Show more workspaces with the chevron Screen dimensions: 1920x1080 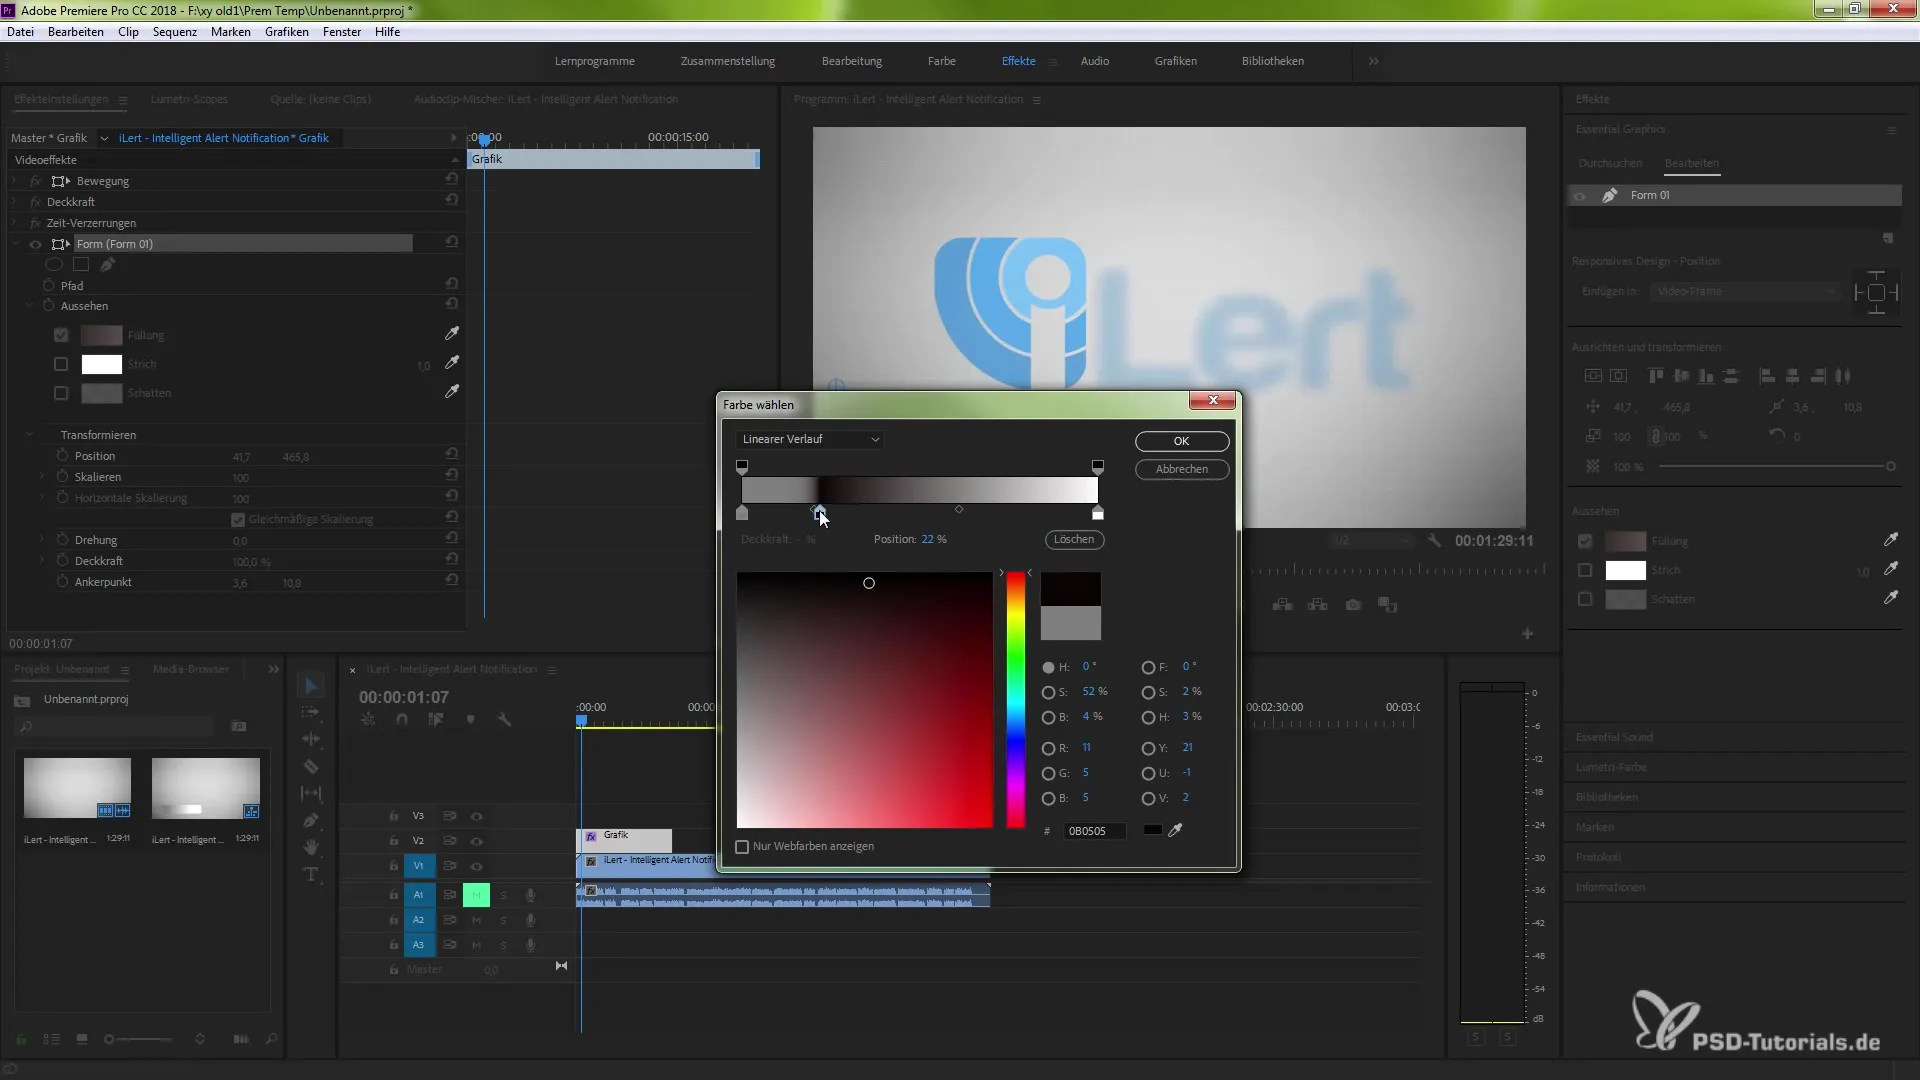1373,61
